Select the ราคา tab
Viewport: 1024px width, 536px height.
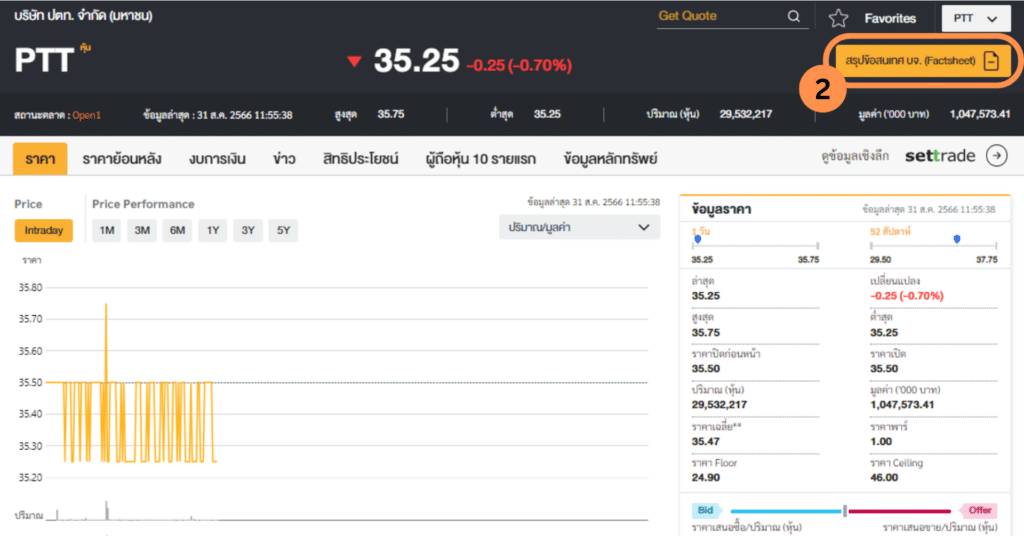[x=40, y=159]
